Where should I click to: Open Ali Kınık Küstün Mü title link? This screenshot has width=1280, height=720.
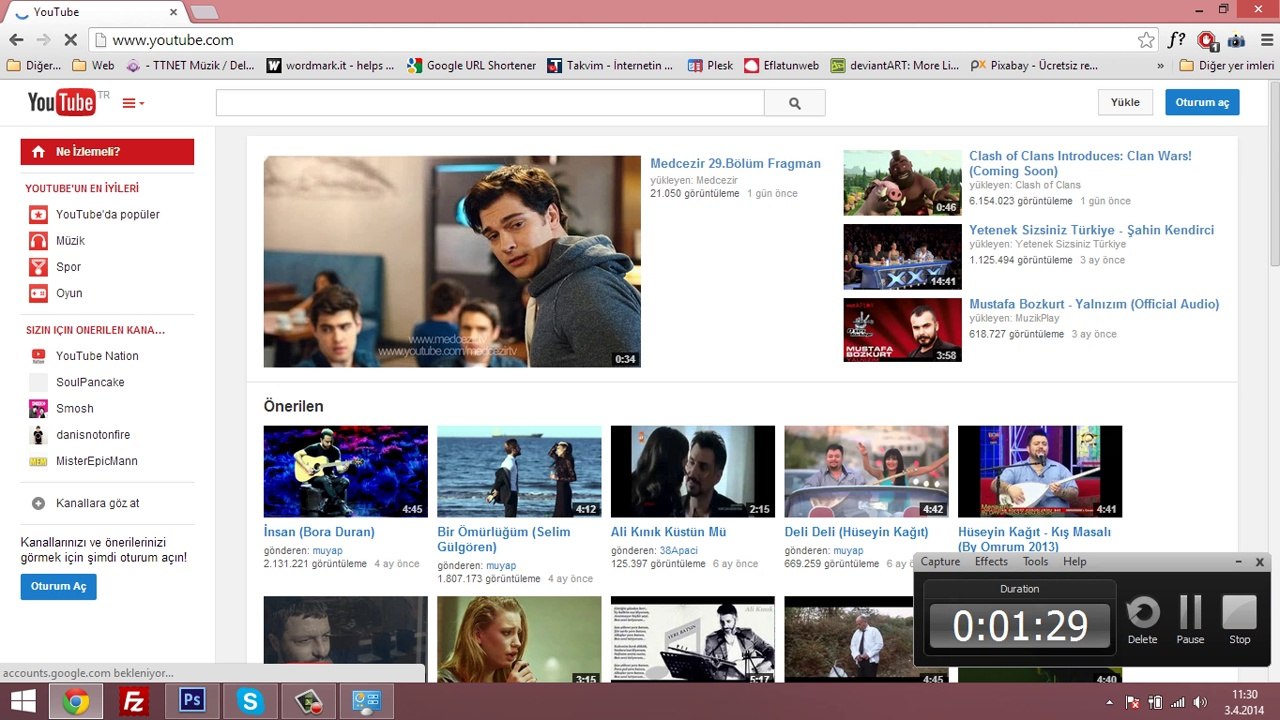pos(669,532)
